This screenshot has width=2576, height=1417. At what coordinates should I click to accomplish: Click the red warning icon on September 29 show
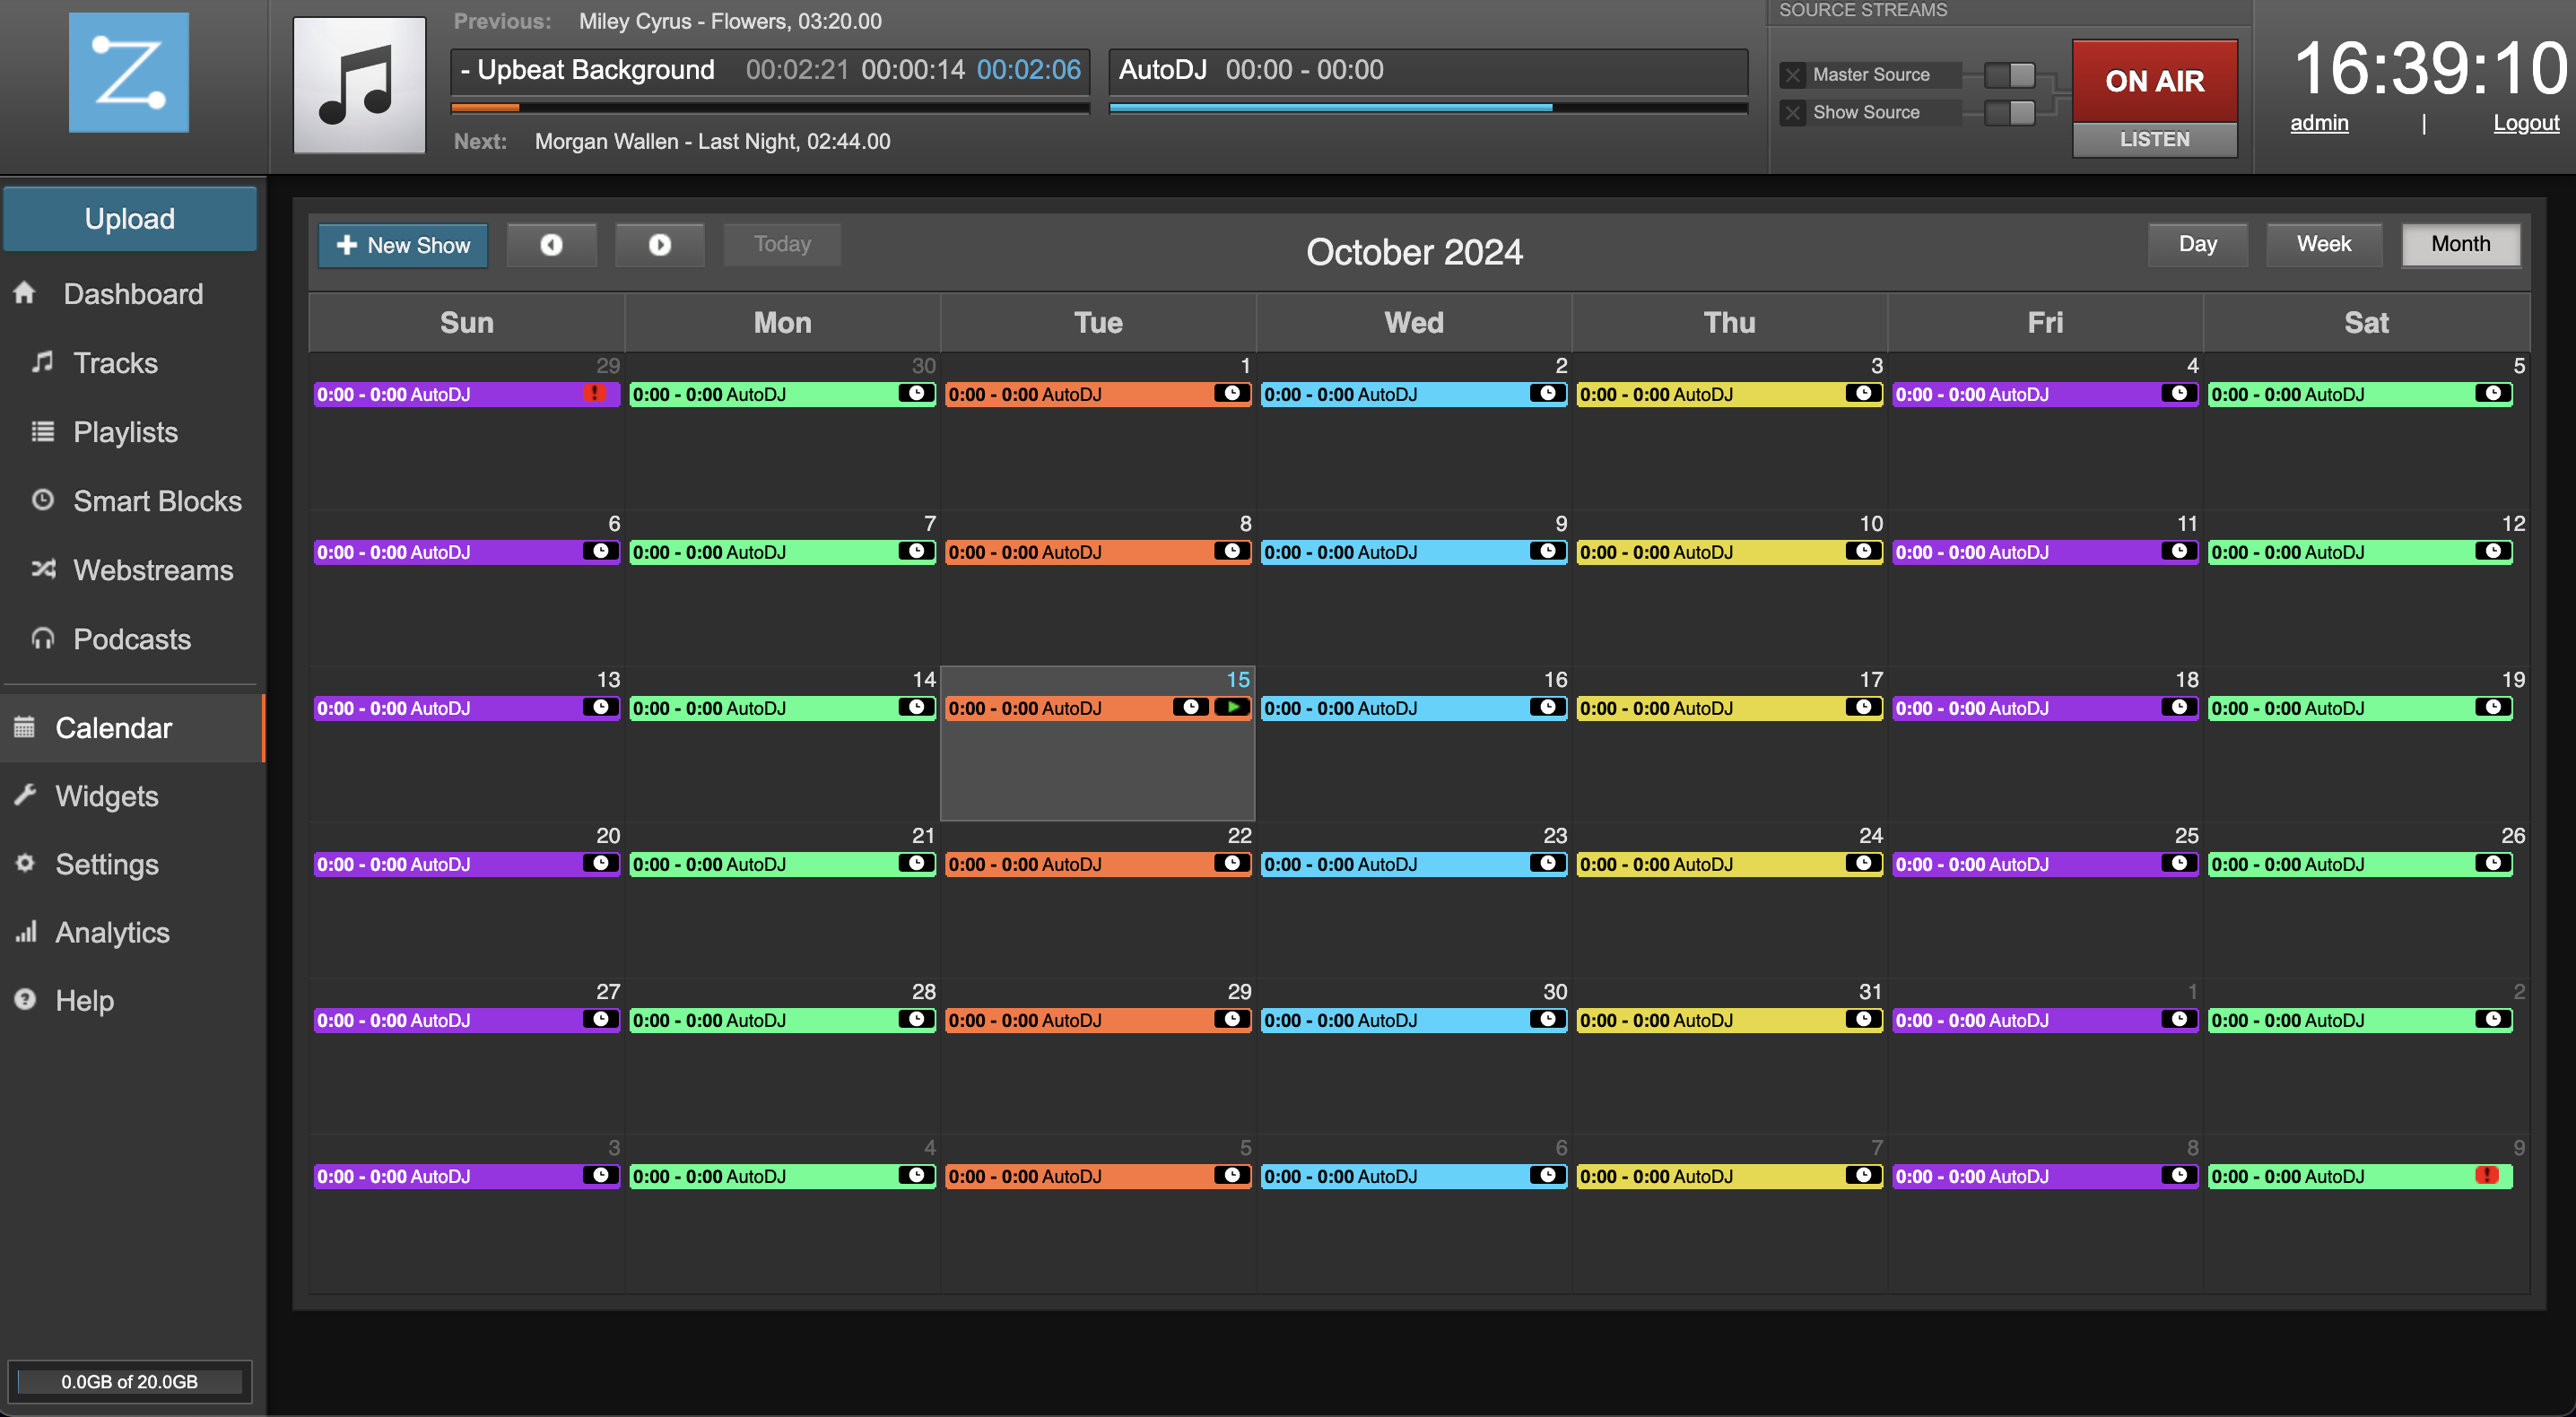click(x=594, y=394)
